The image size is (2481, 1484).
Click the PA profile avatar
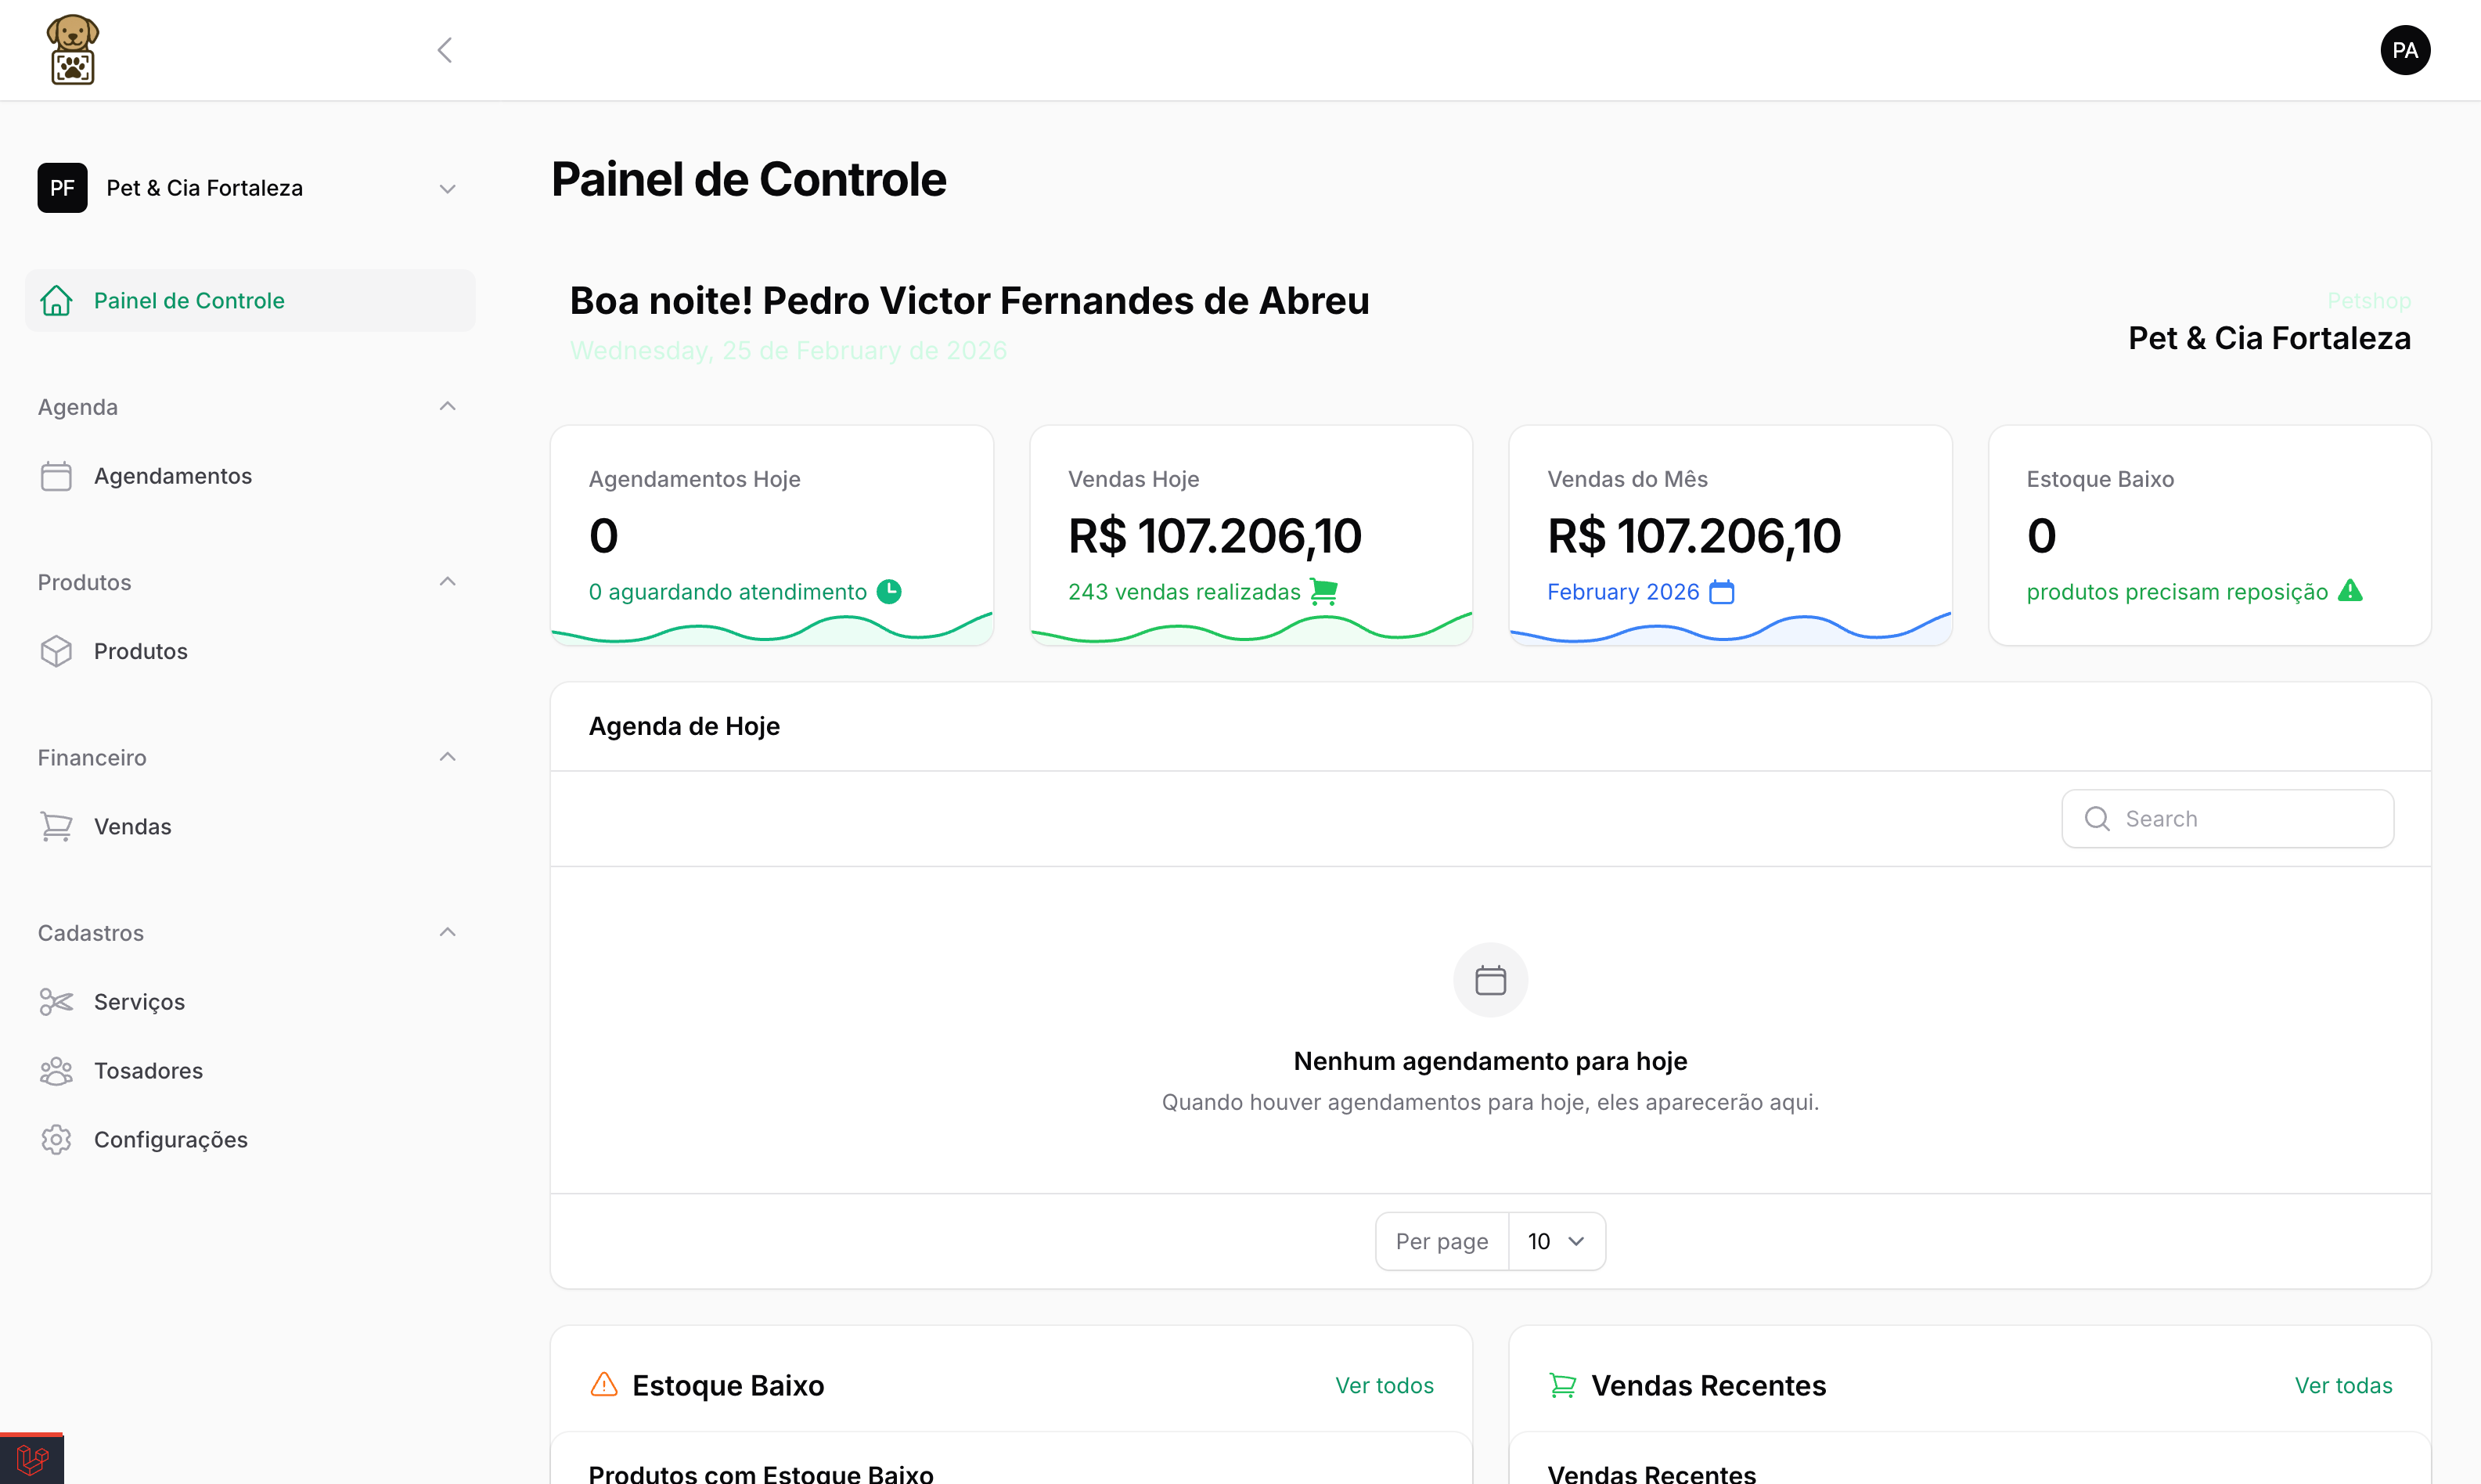[x=2406, y=49]
